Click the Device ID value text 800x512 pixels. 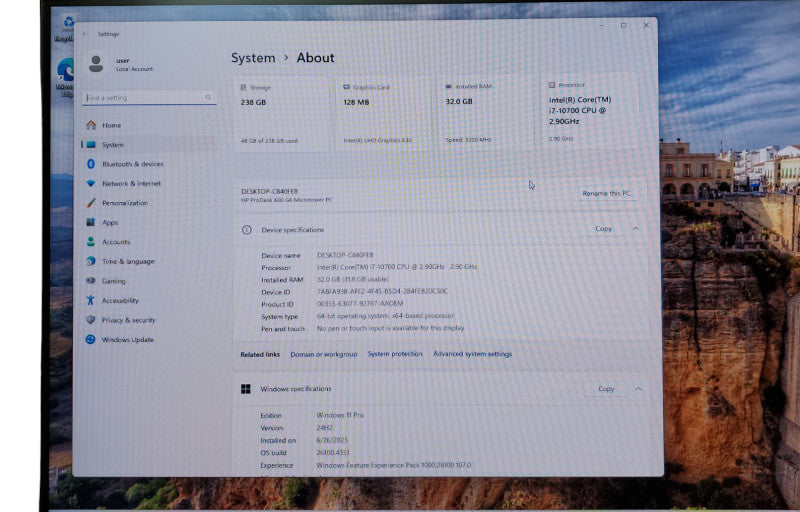pos(382,291)
